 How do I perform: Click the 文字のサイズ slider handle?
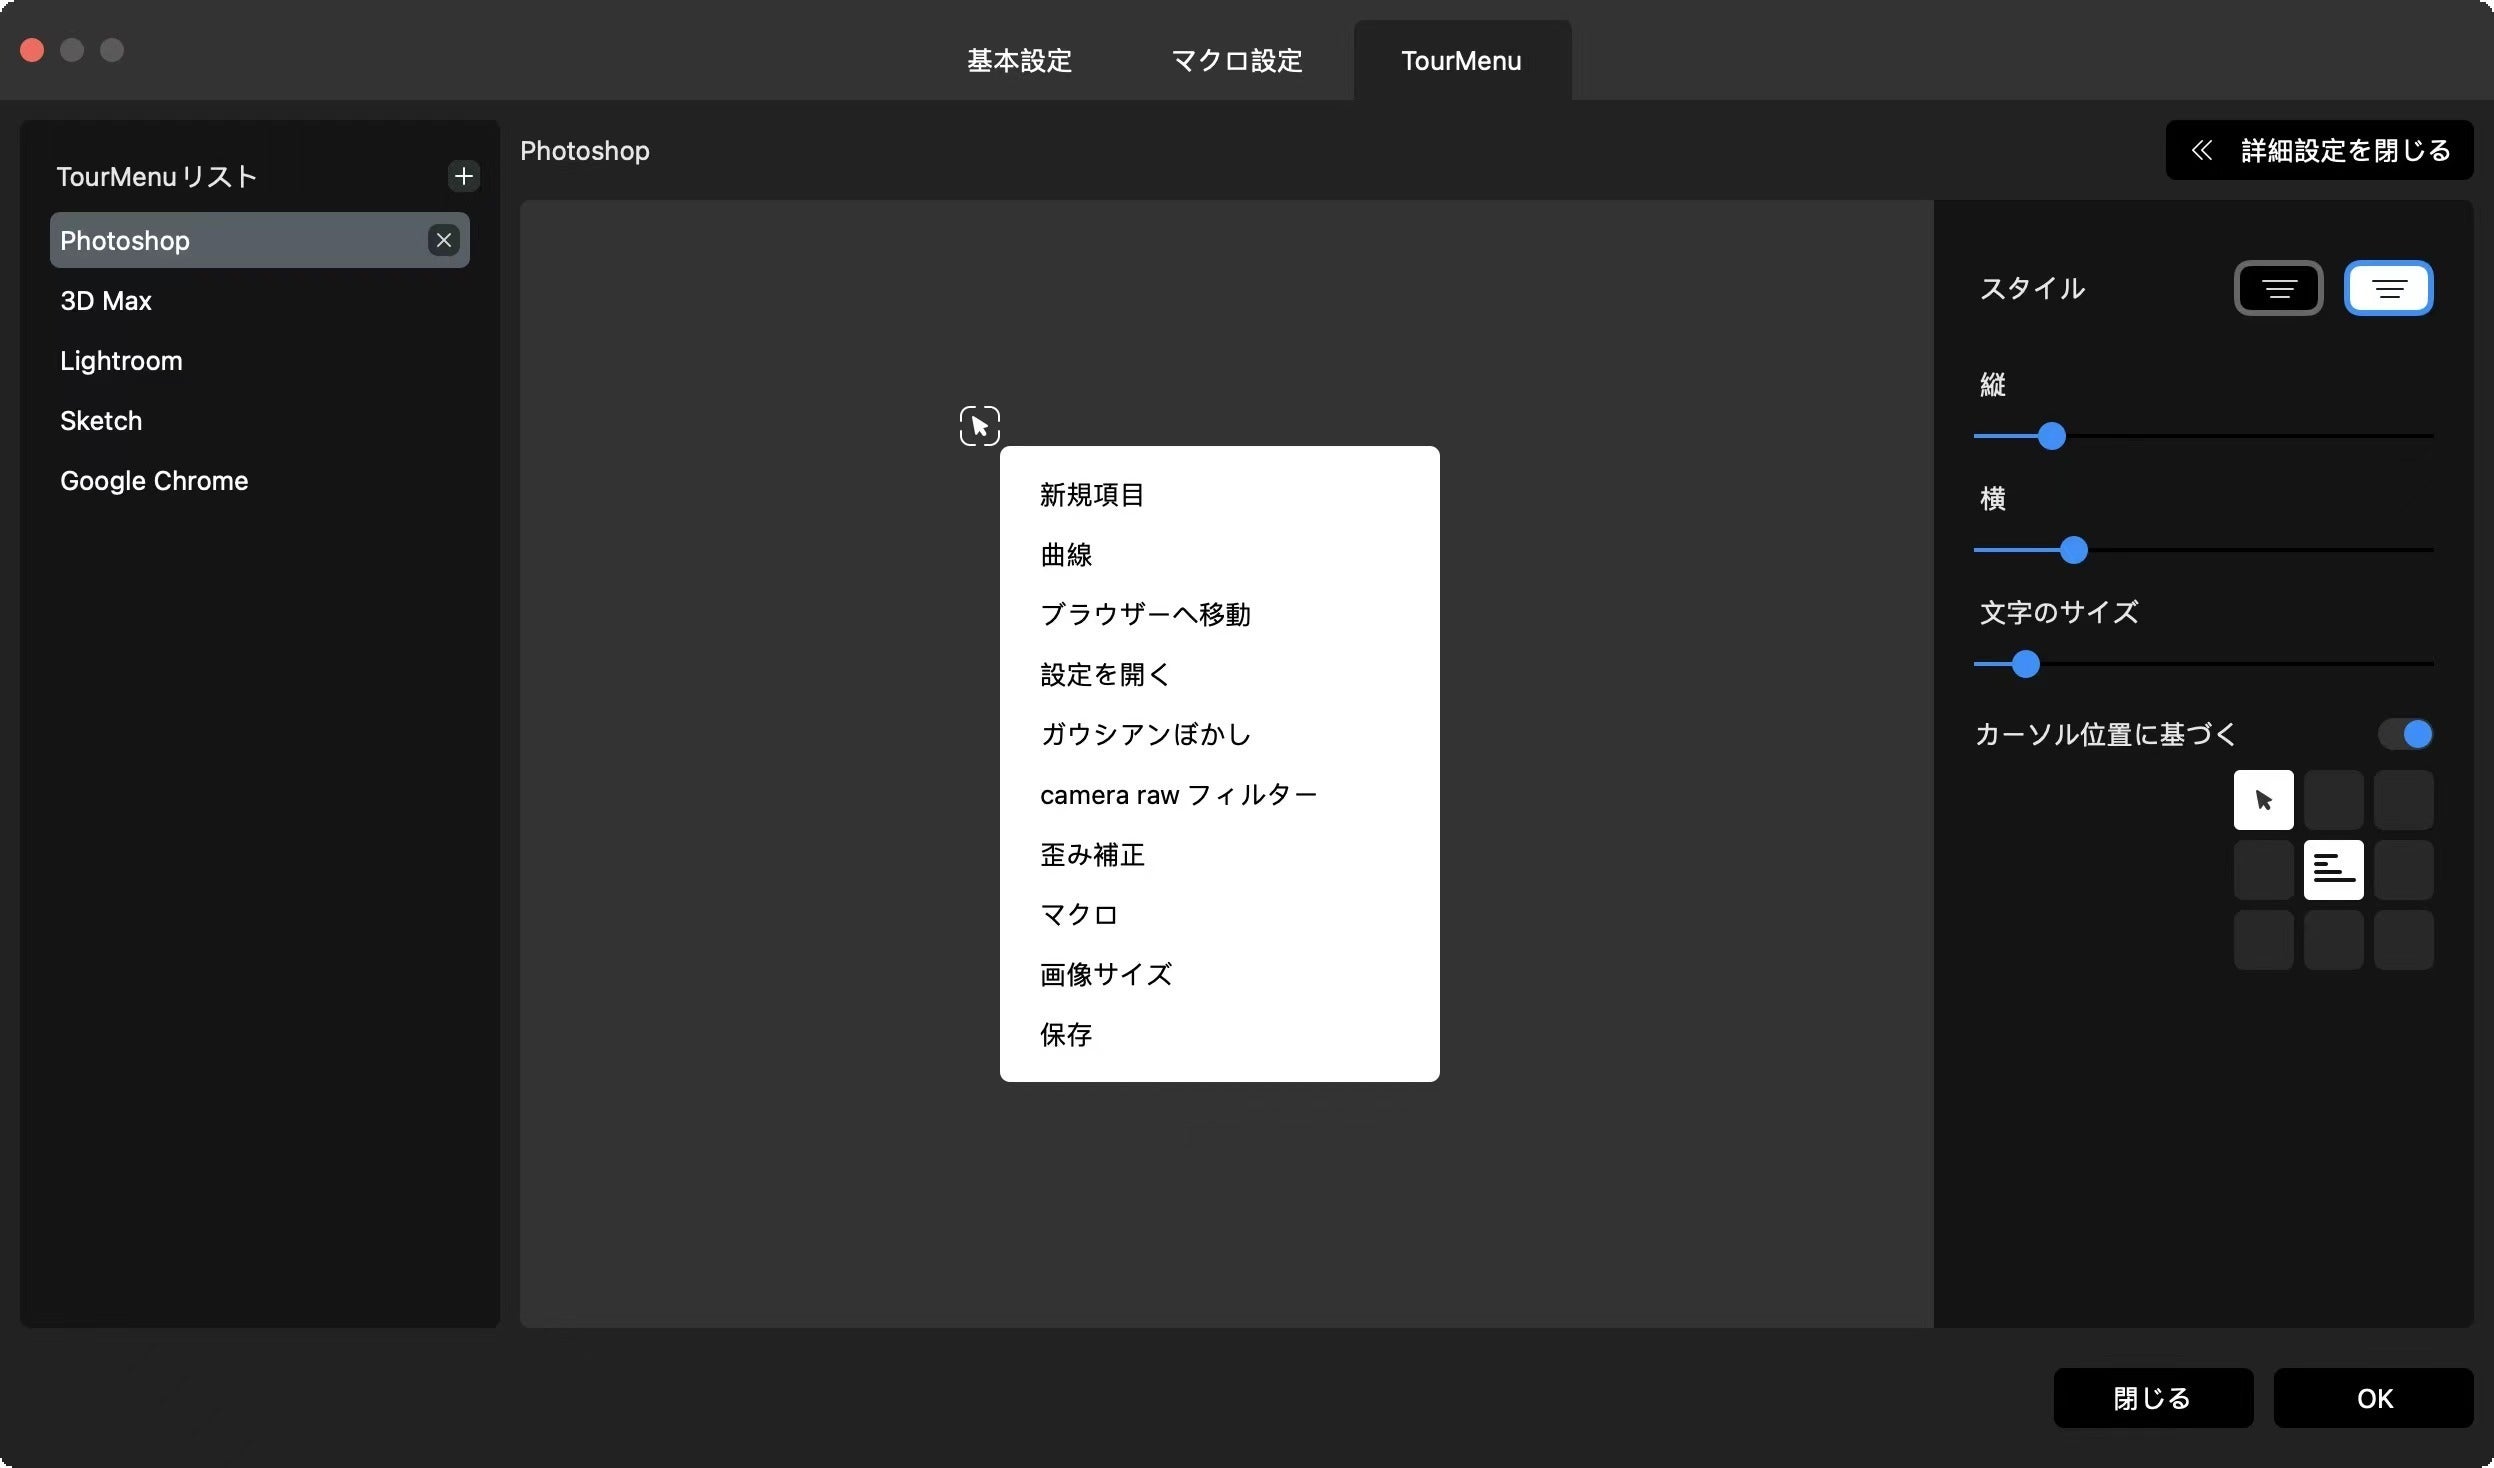(x=2025, y=664)
